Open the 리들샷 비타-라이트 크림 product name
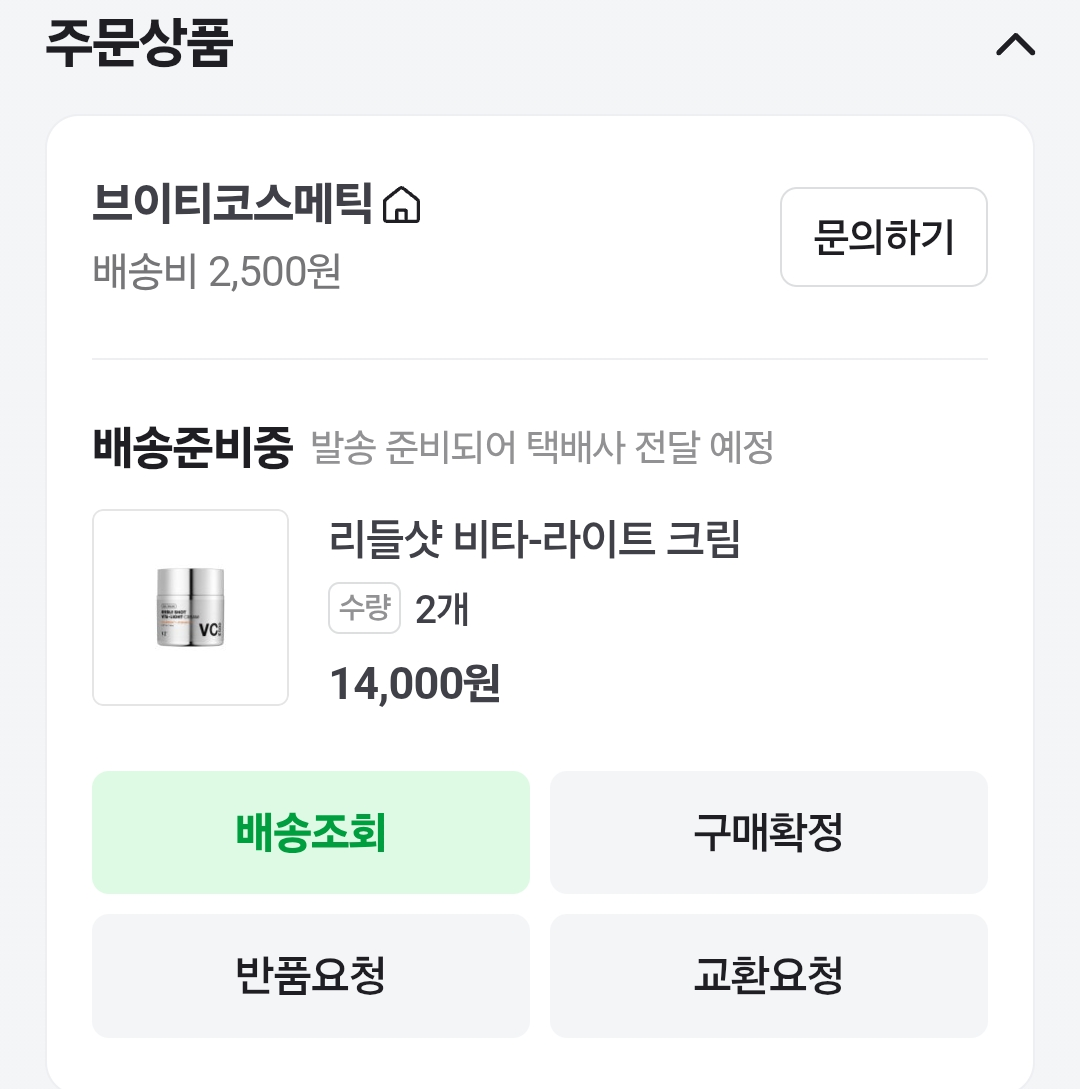 (x=534, y=540)
